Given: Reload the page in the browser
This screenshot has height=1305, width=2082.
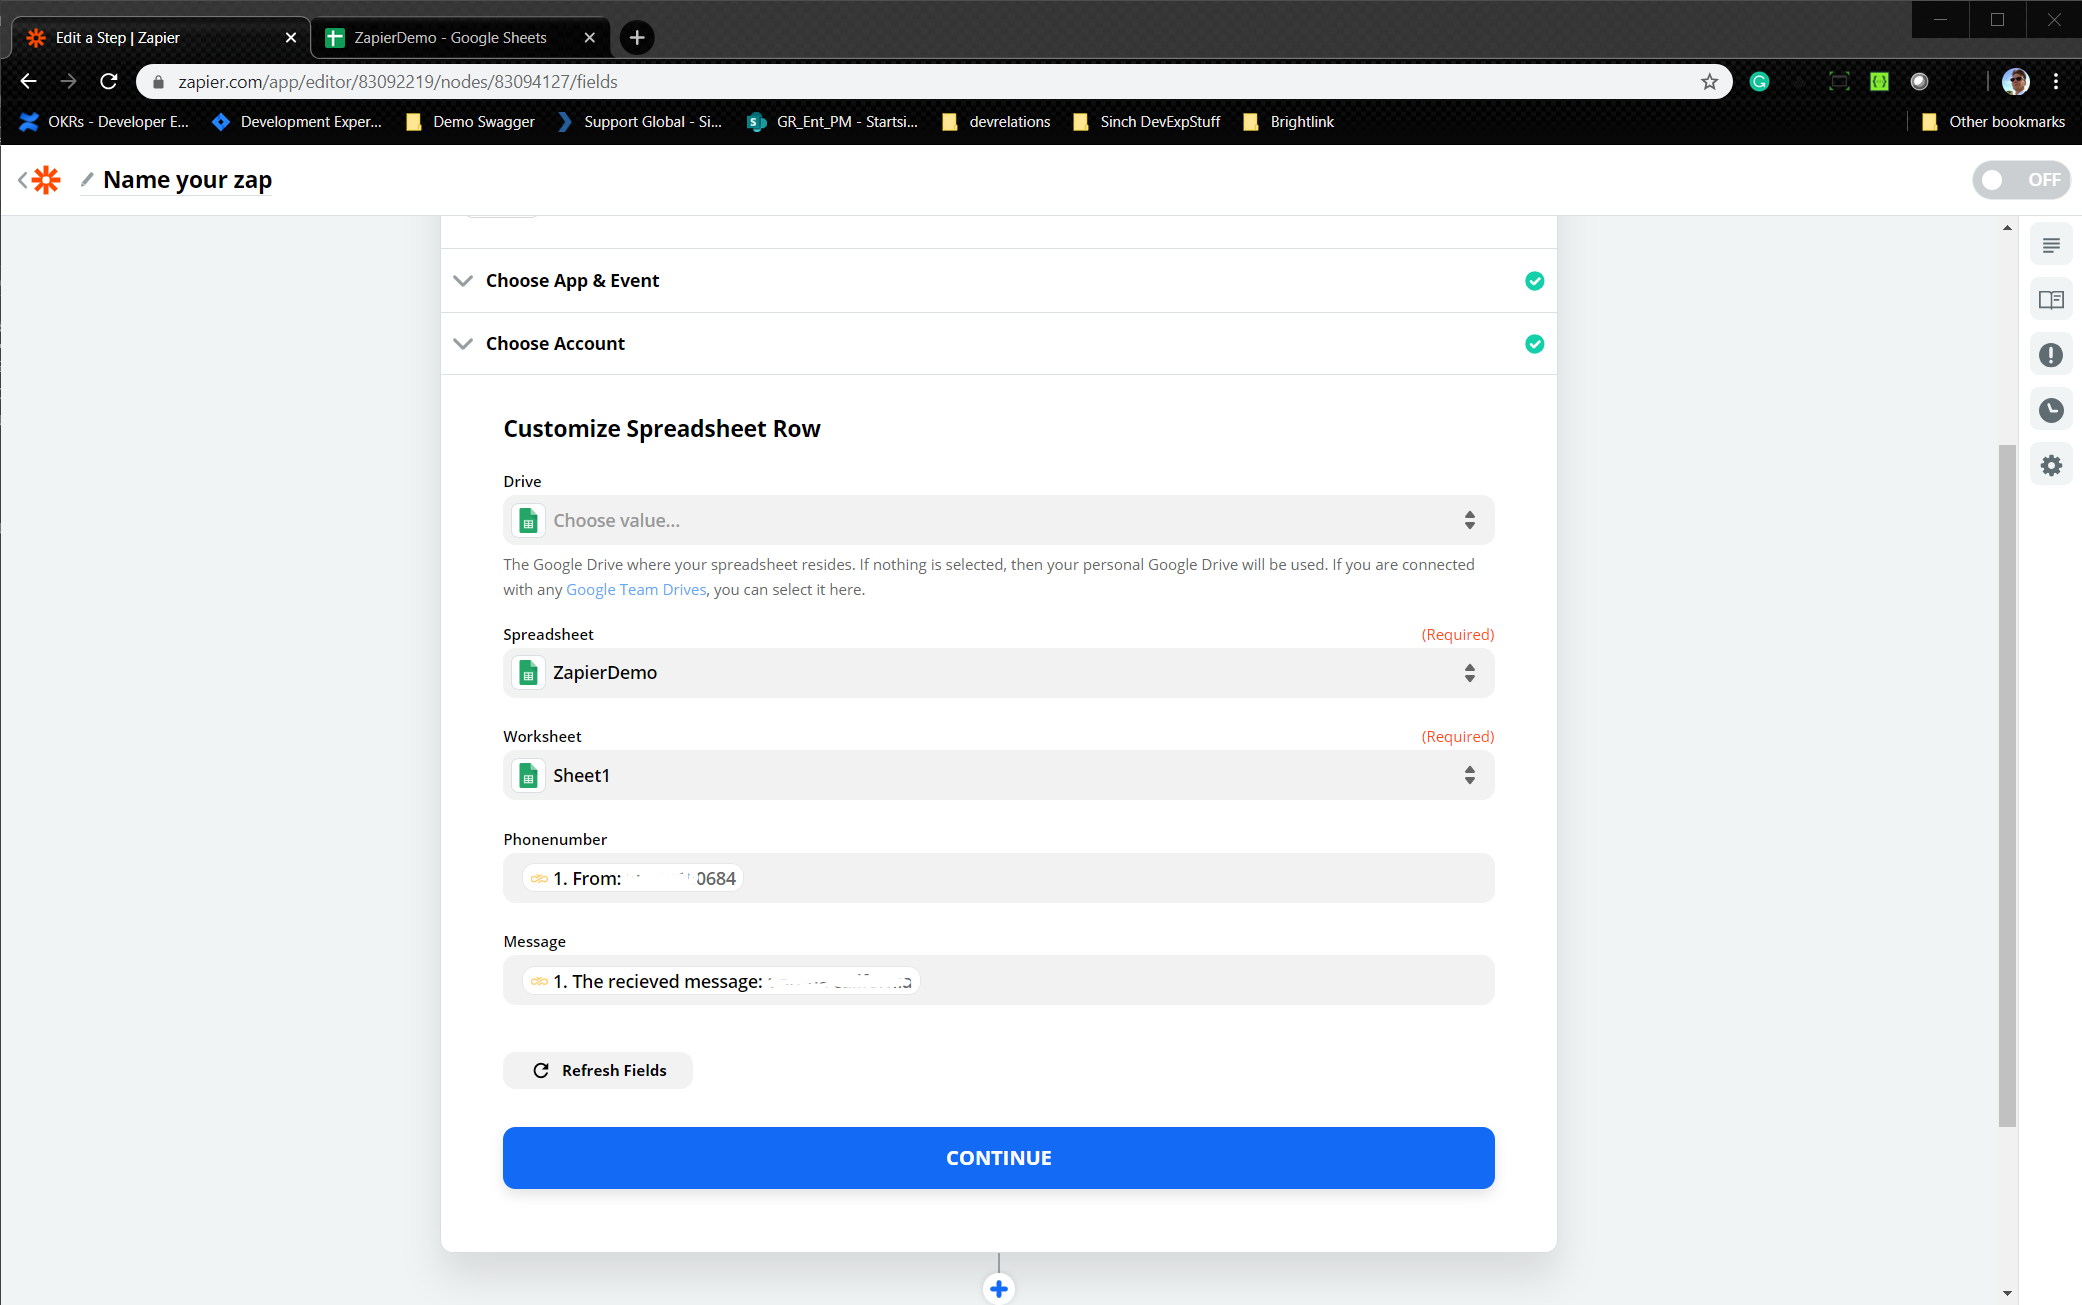Looking at the screenshot, I should click(x=109, y=82).
